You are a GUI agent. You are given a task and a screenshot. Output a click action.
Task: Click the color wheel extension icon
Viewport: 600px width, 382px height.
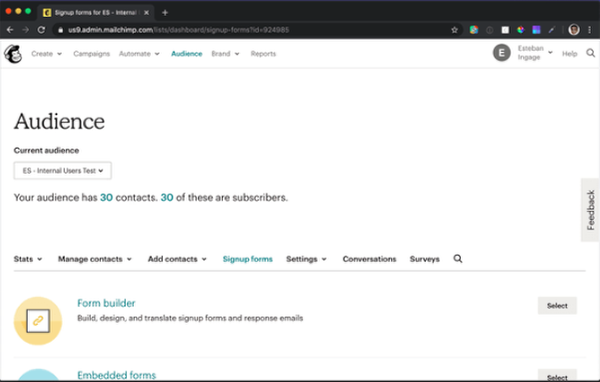(x=521, y=30)
